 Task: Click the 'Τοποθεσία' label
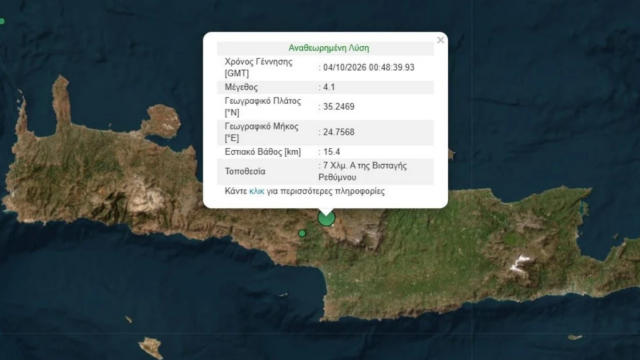click(245, 171)
